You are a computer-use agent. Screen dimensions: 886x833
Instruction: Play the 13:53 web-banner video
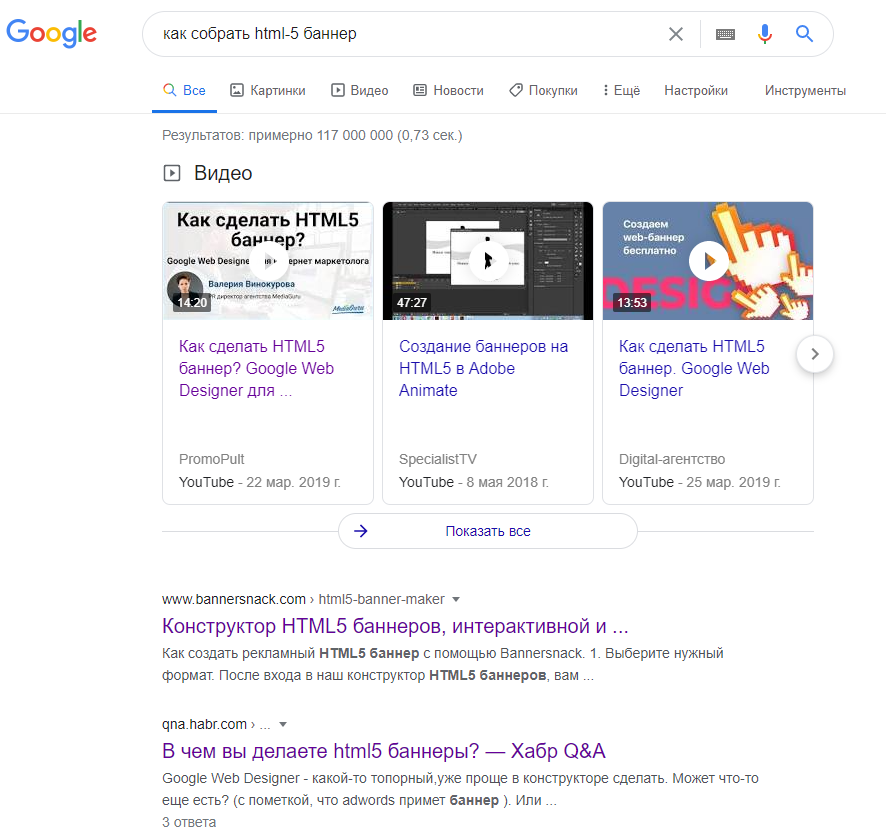tap(708, 261)
